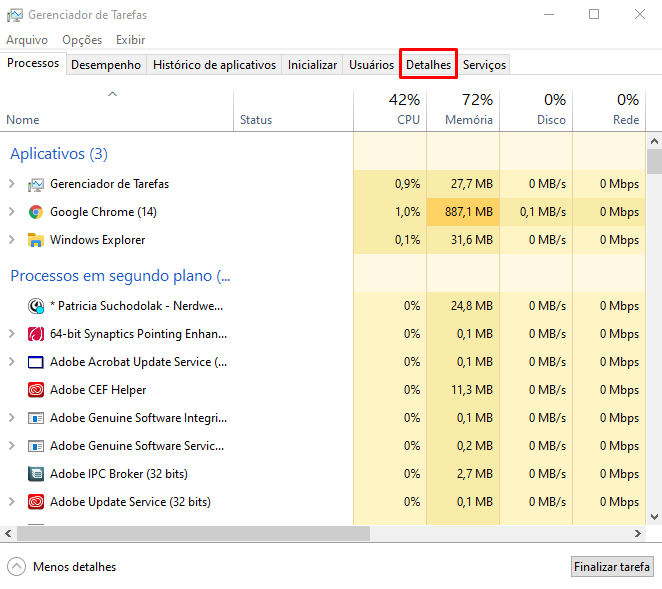Click the vertical scrollbar thumb
Screen dimensions: 662x589
pyautogui.click(x=654, y=162)
